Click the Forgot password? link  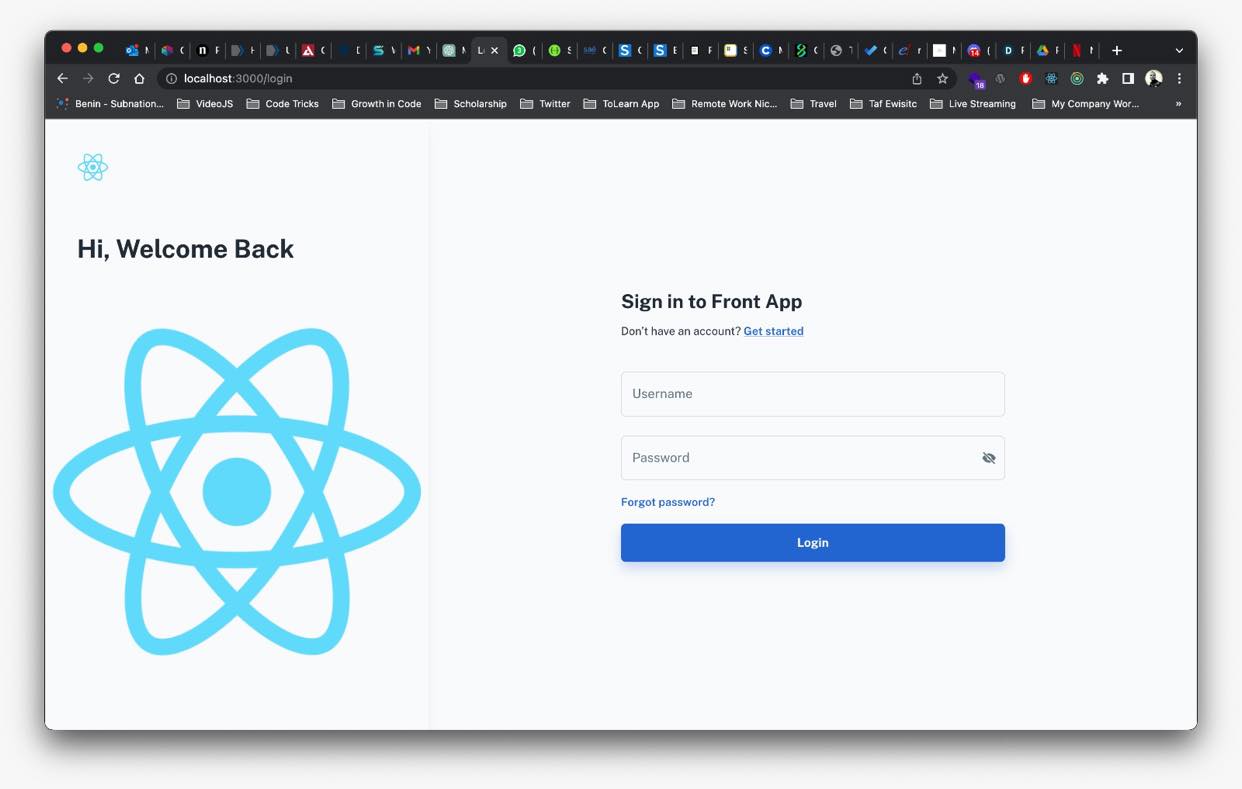point(668,502)
